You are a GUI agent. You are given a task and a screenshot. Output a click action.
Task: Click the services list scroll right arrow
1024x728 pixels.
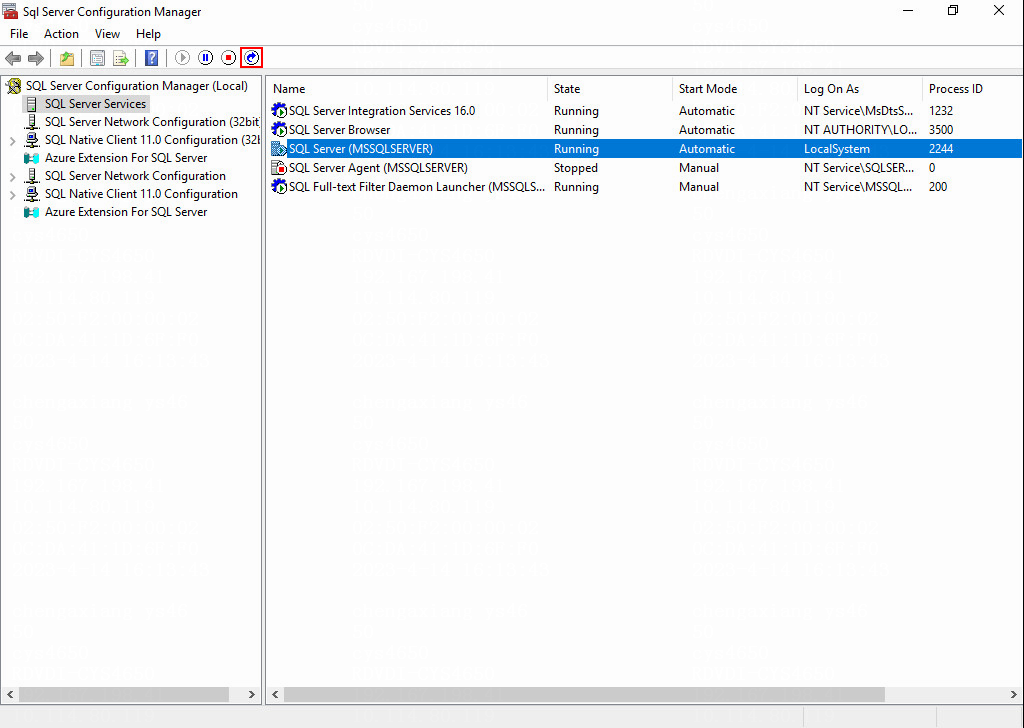1014,695
